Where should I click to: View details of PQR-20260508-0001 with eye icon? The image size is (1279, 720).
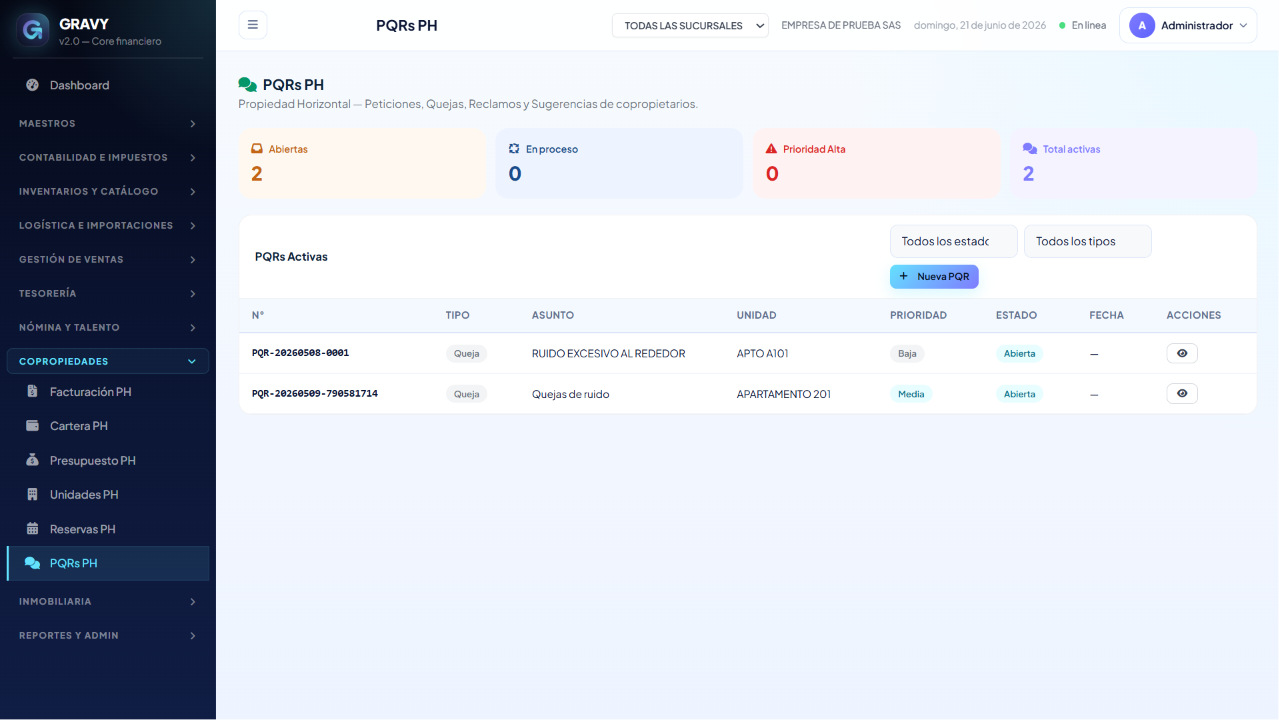click(x=1182, y=353)
